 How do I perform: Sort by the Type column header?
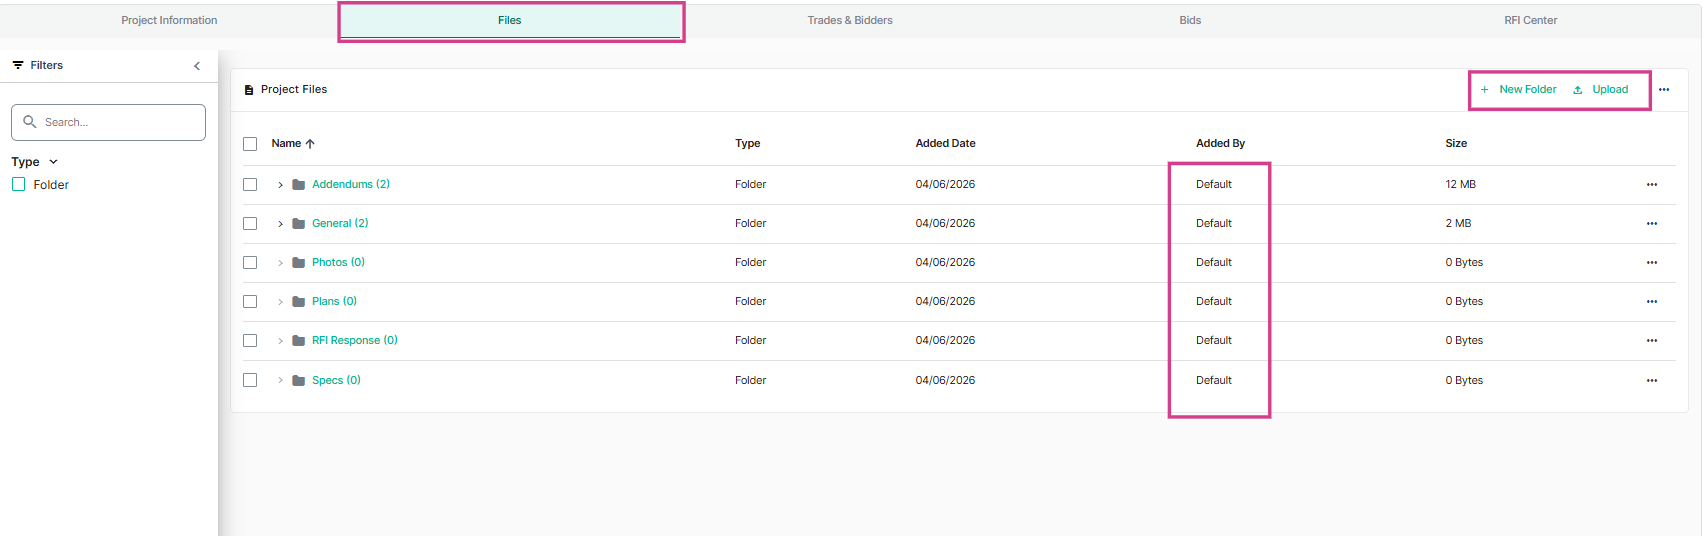[x=748, y=144]
